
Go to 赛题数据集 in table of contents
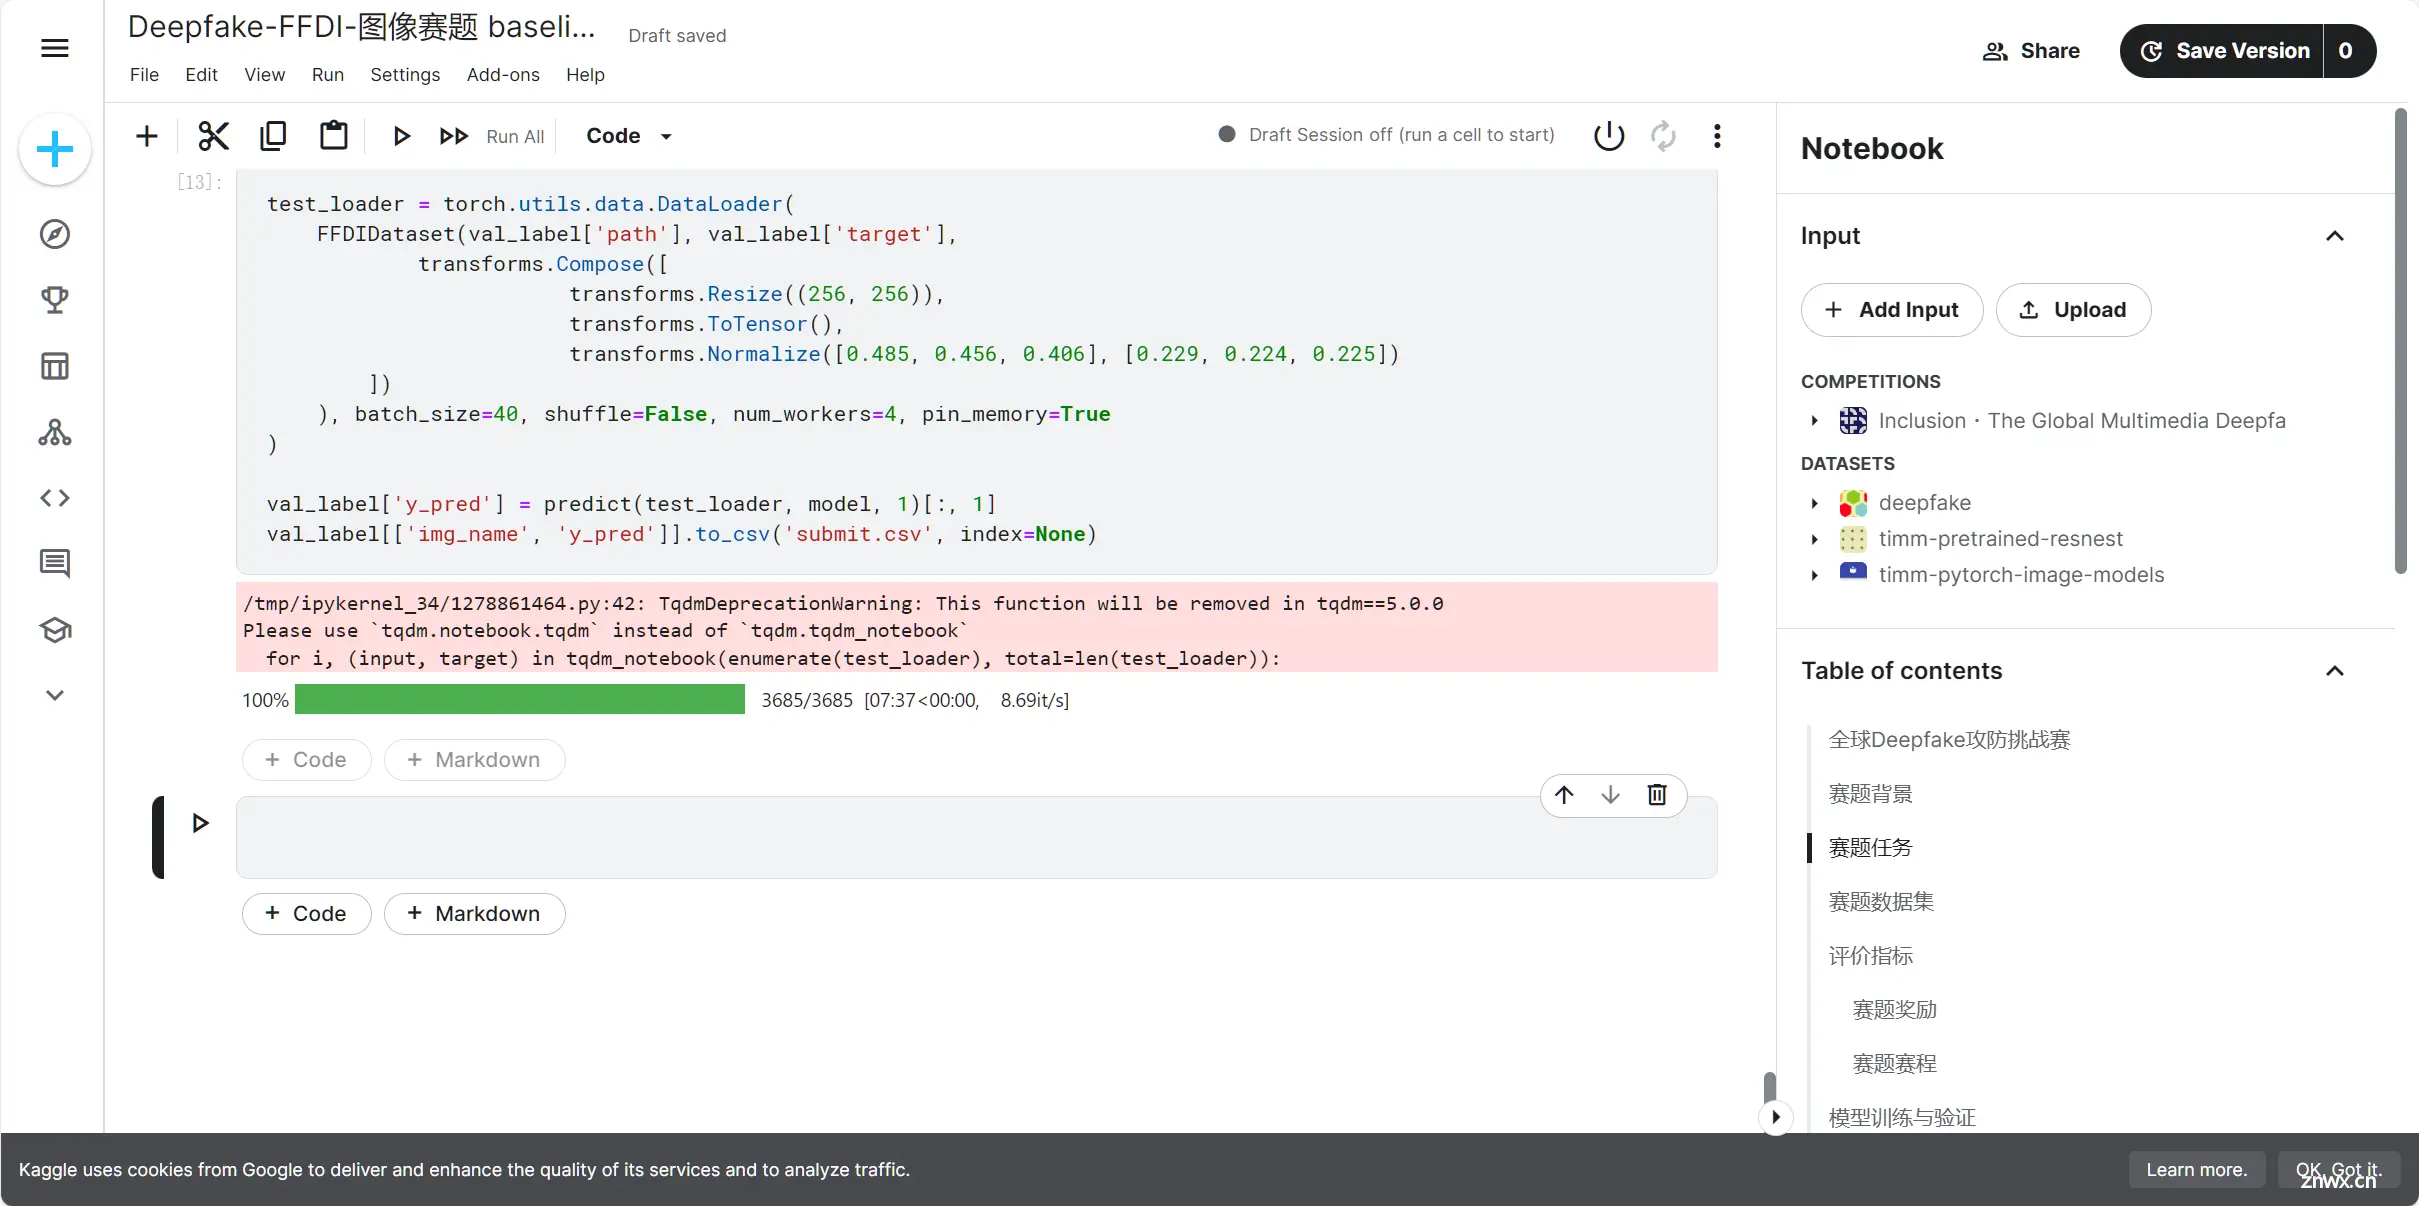1881,902
